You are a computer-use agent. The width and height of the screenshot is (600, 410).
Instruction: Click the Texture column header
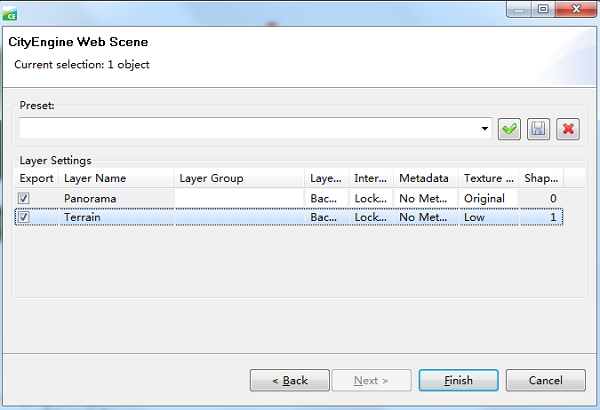pos(488,178)
